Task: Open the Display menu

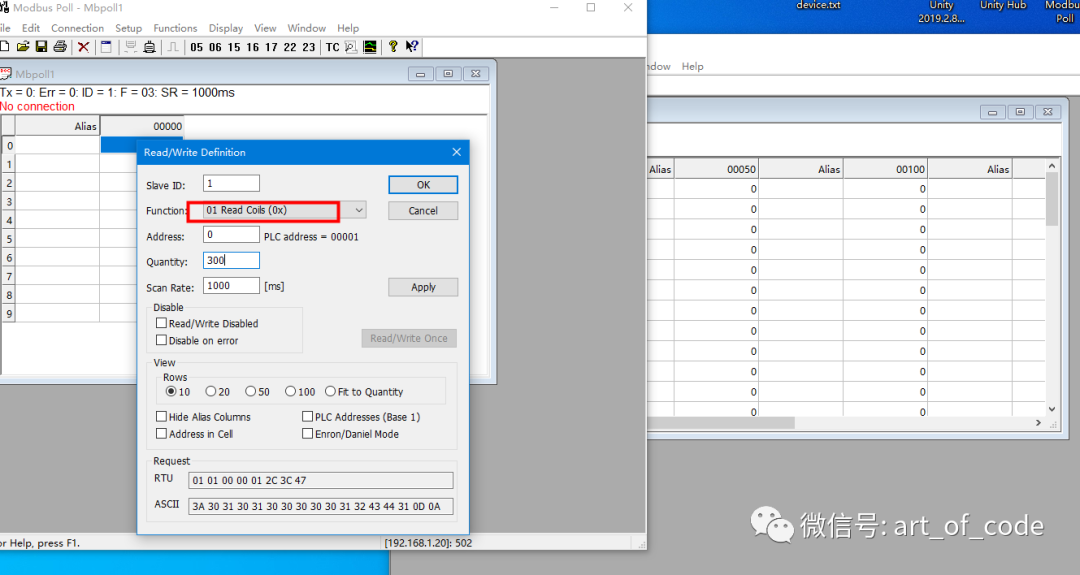Action: point(226,28)
